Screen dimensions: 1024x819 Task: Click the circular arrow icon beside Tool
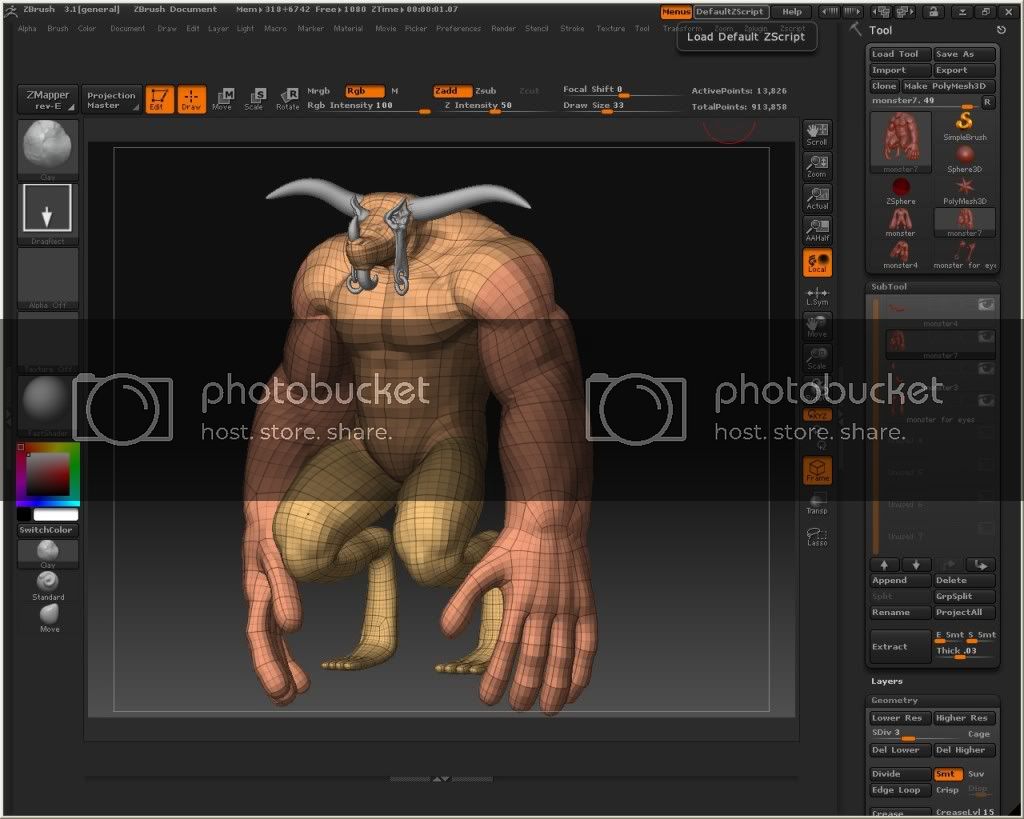1001,30
